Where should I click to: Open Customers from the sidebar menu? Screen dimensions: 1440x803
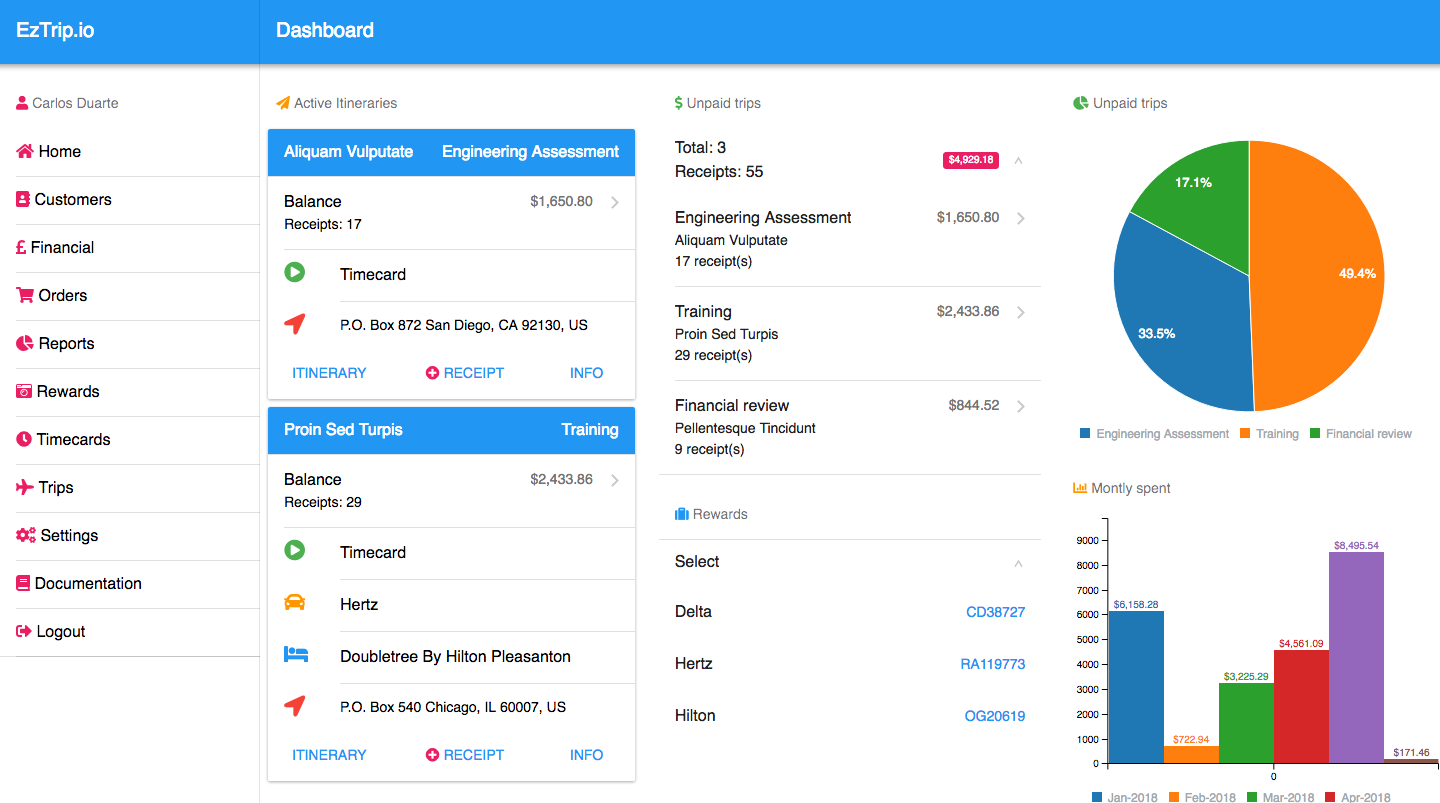pos(72,200)
